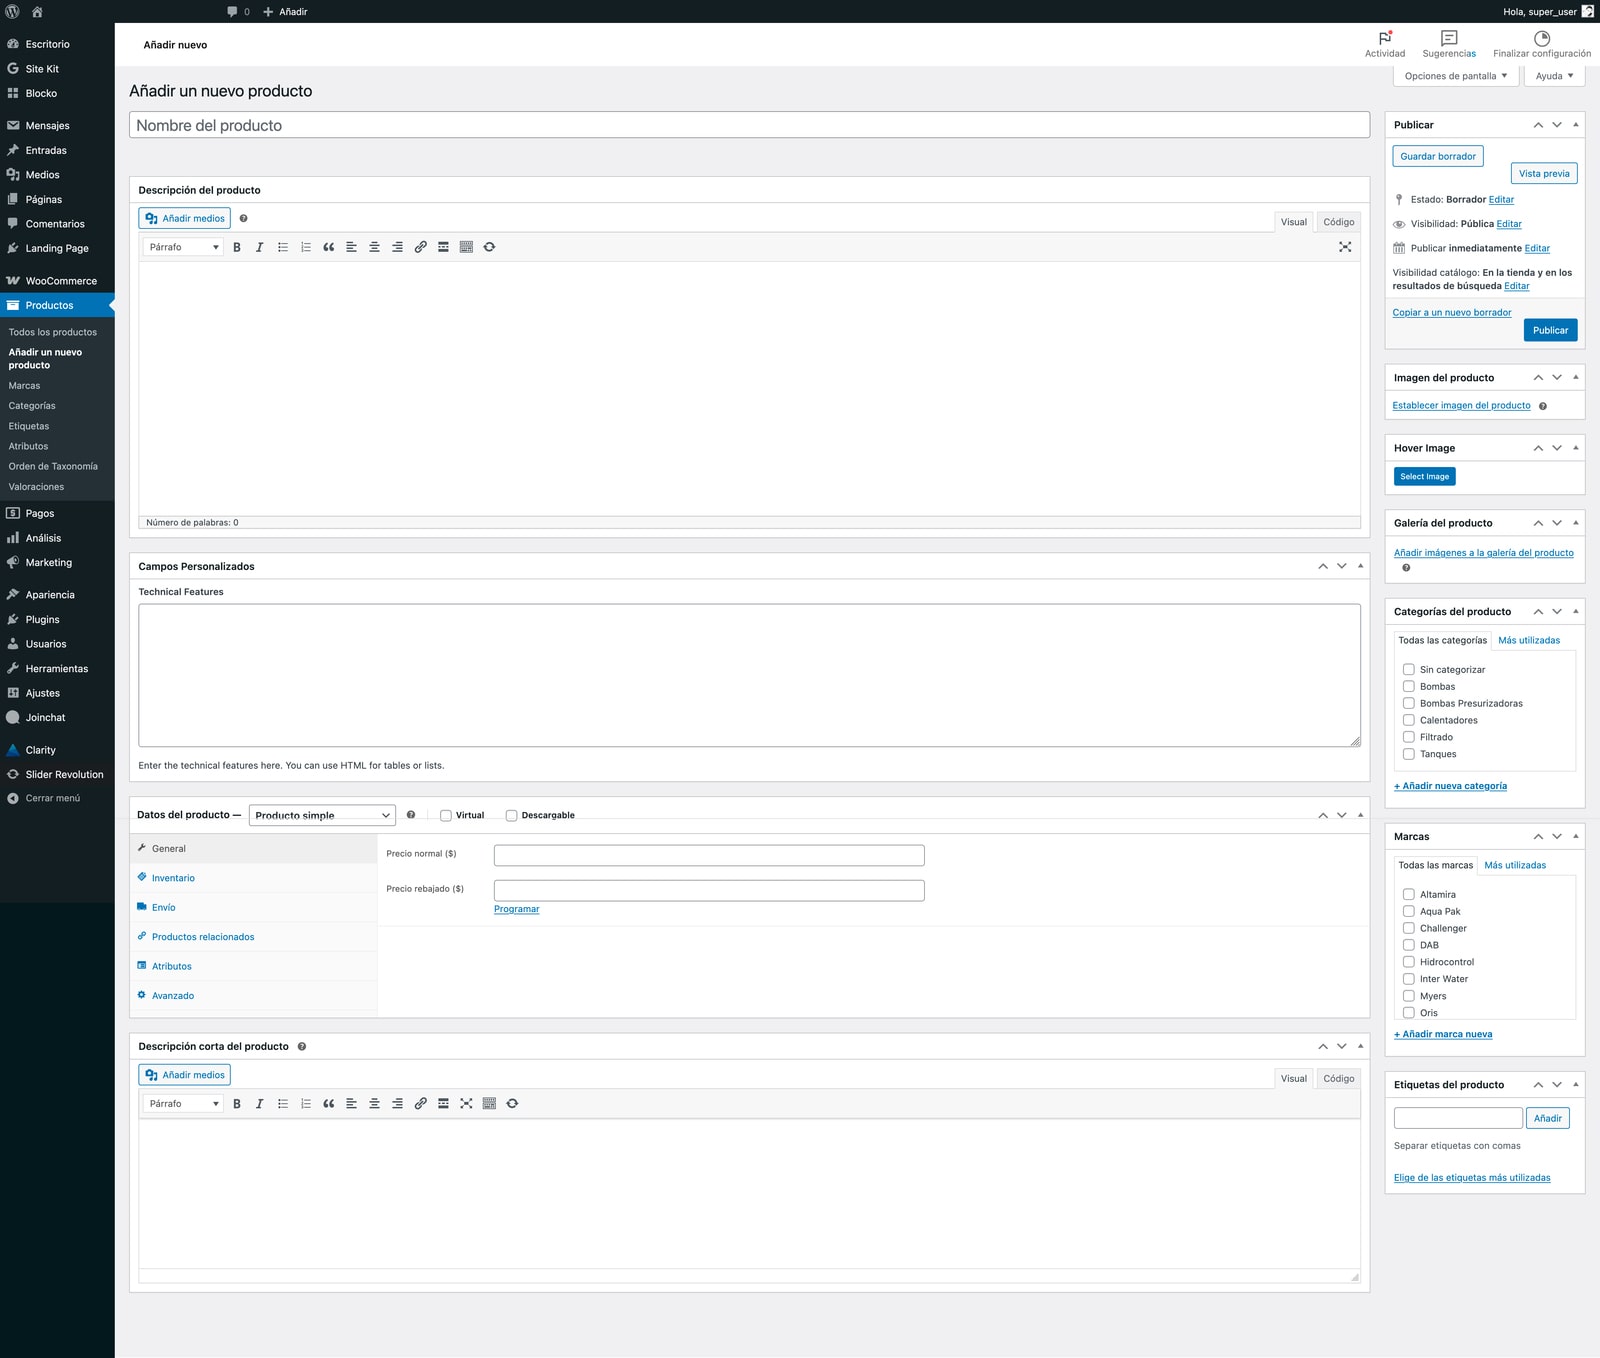Tick the Hidrocontrol brand checkbox
1600x1358 pixels.
click(x=1408, y=962)
